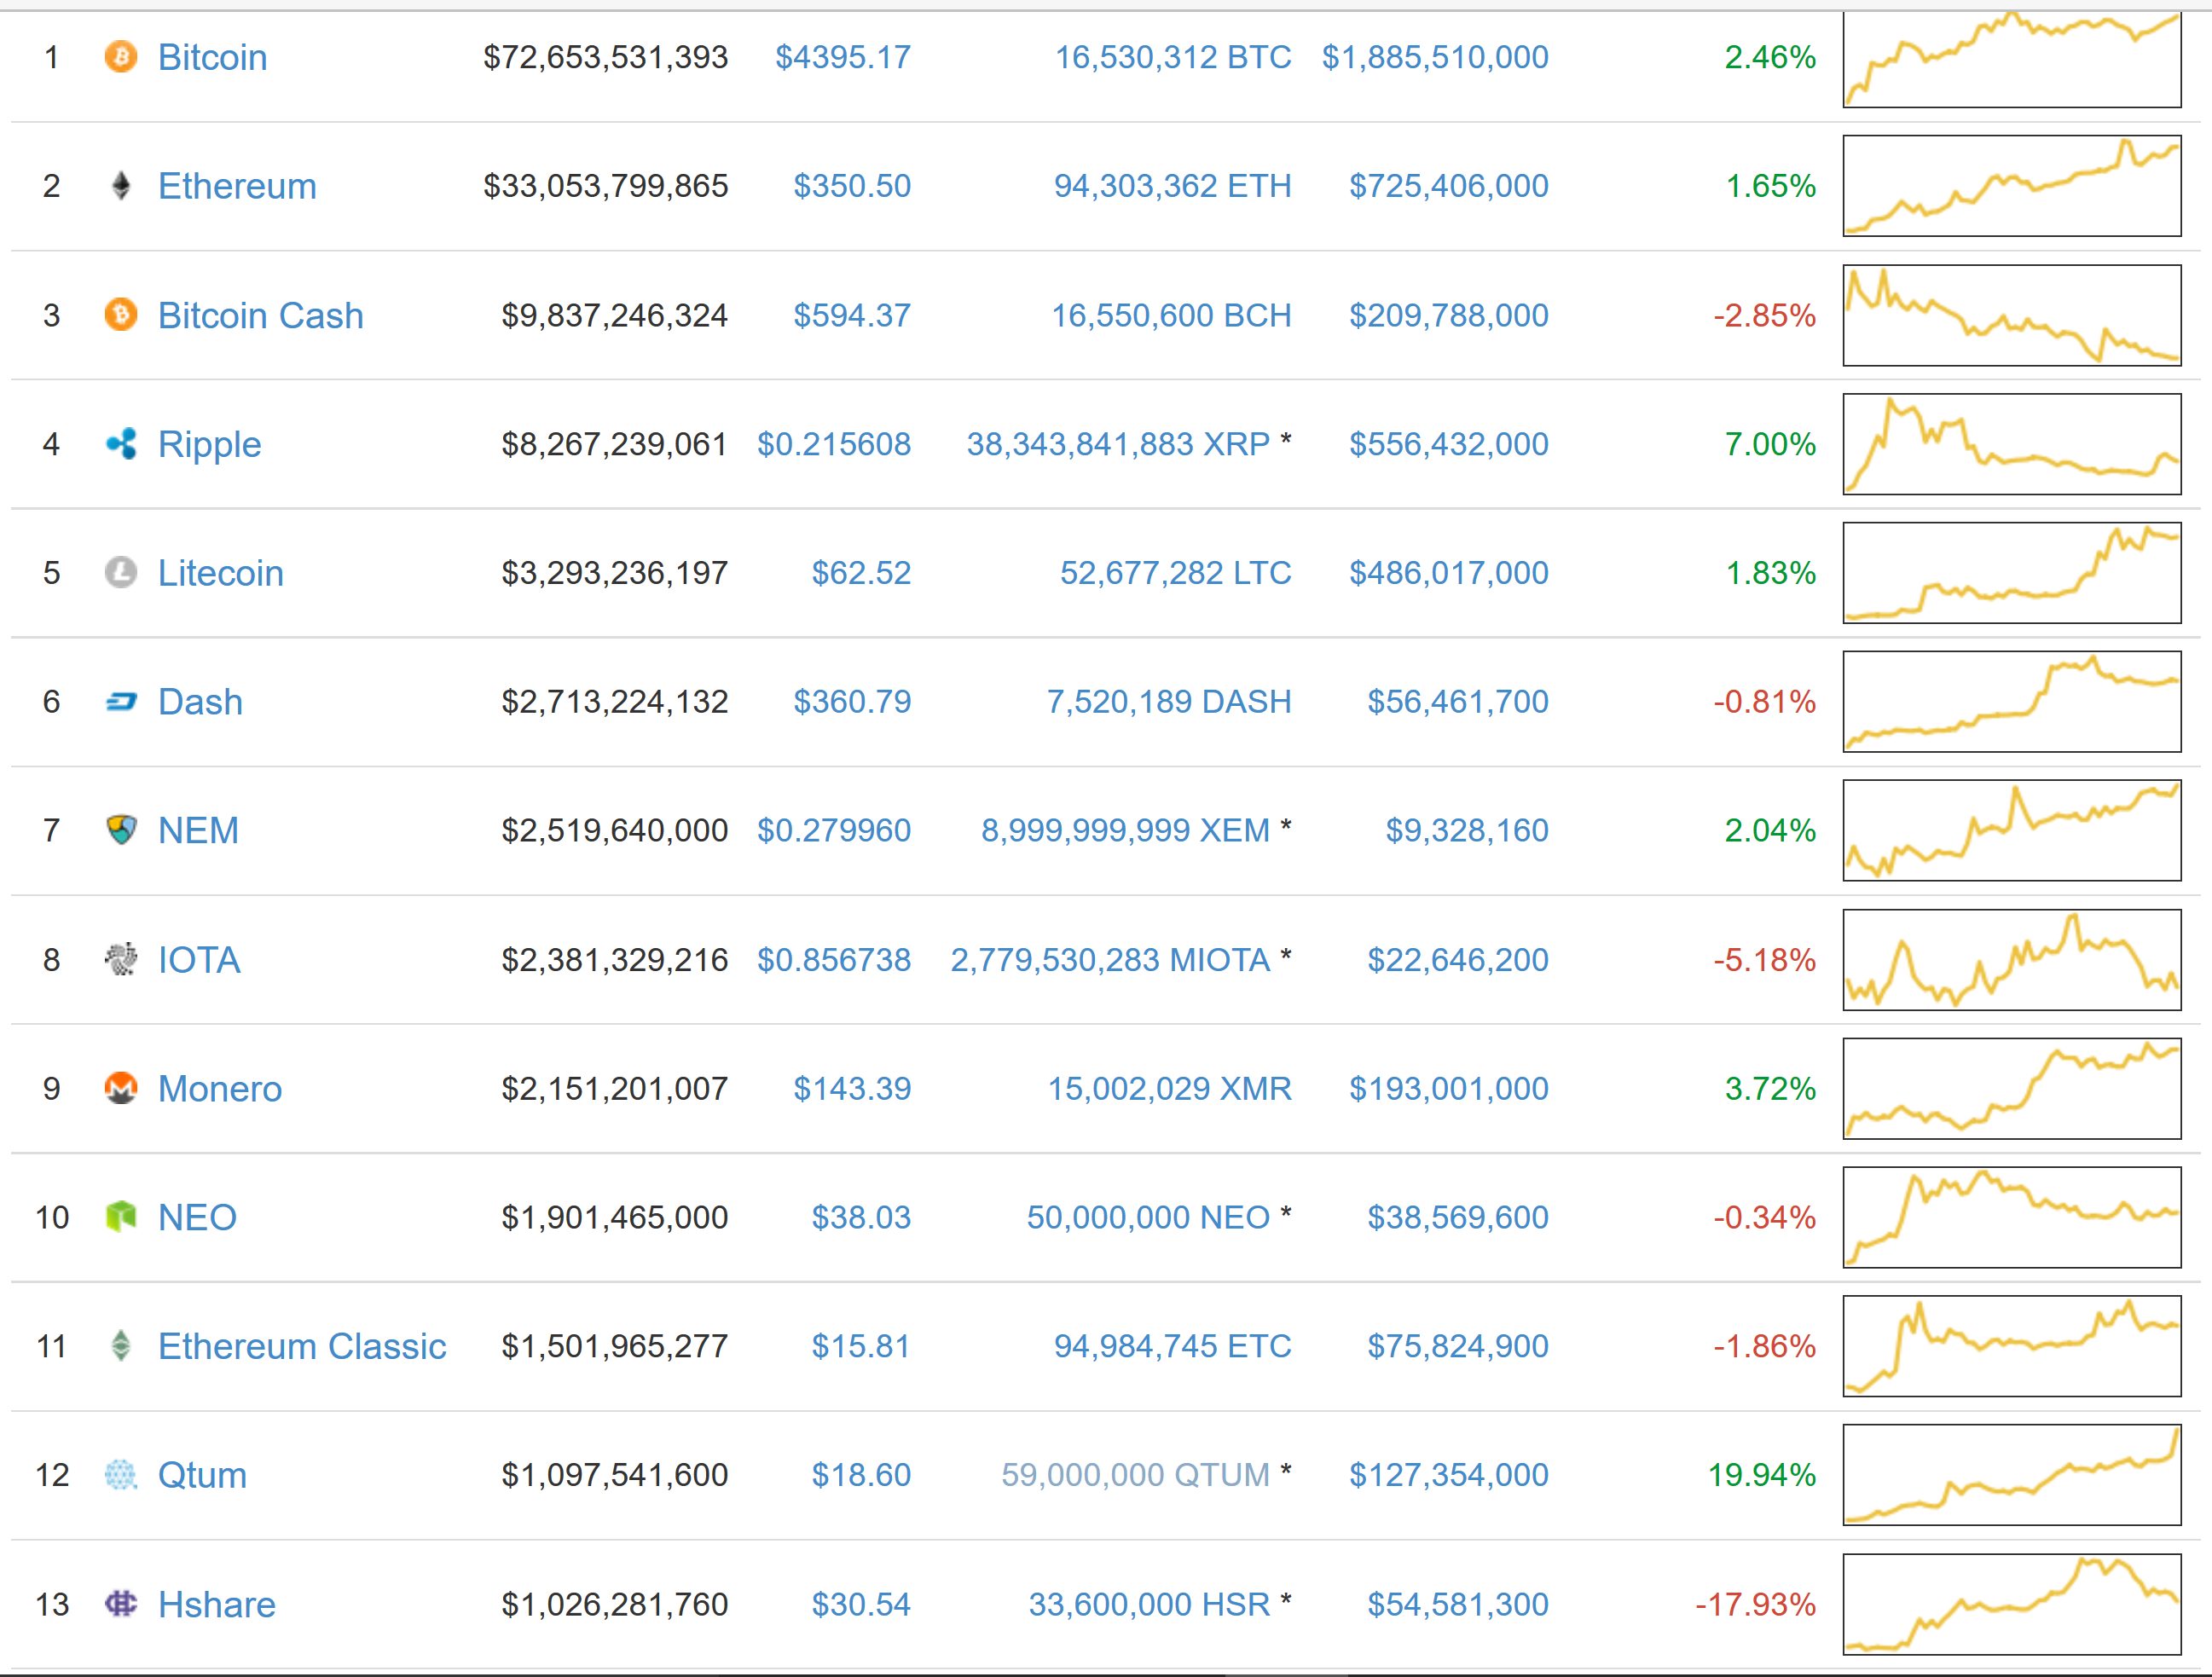Click the Ethereum Classic logo icon
Screen dimensions: 2212x1677
tap(121, 1346)
